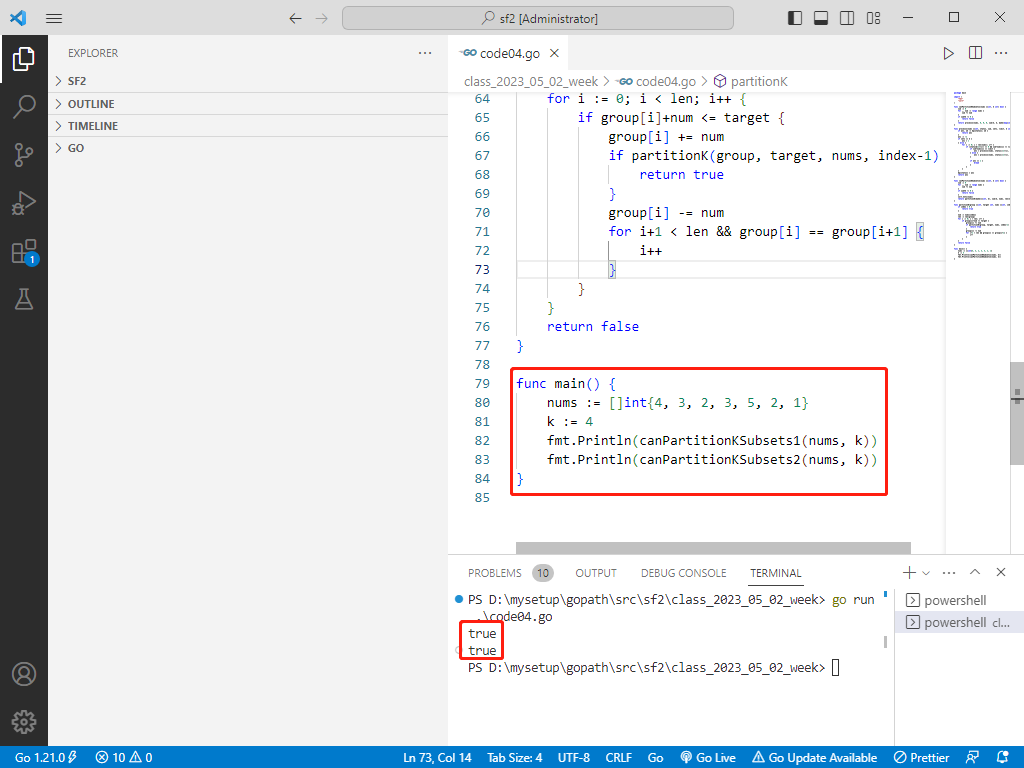Go forward with the right arrow

pos(321,18)
